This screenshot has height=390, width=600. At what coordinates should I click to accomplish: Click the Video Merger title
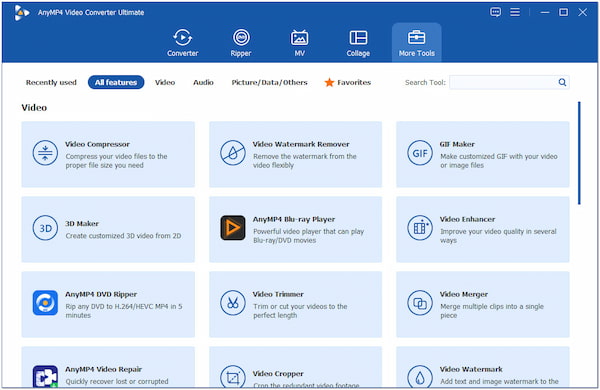pyautogui.click(x=464, y=294)
